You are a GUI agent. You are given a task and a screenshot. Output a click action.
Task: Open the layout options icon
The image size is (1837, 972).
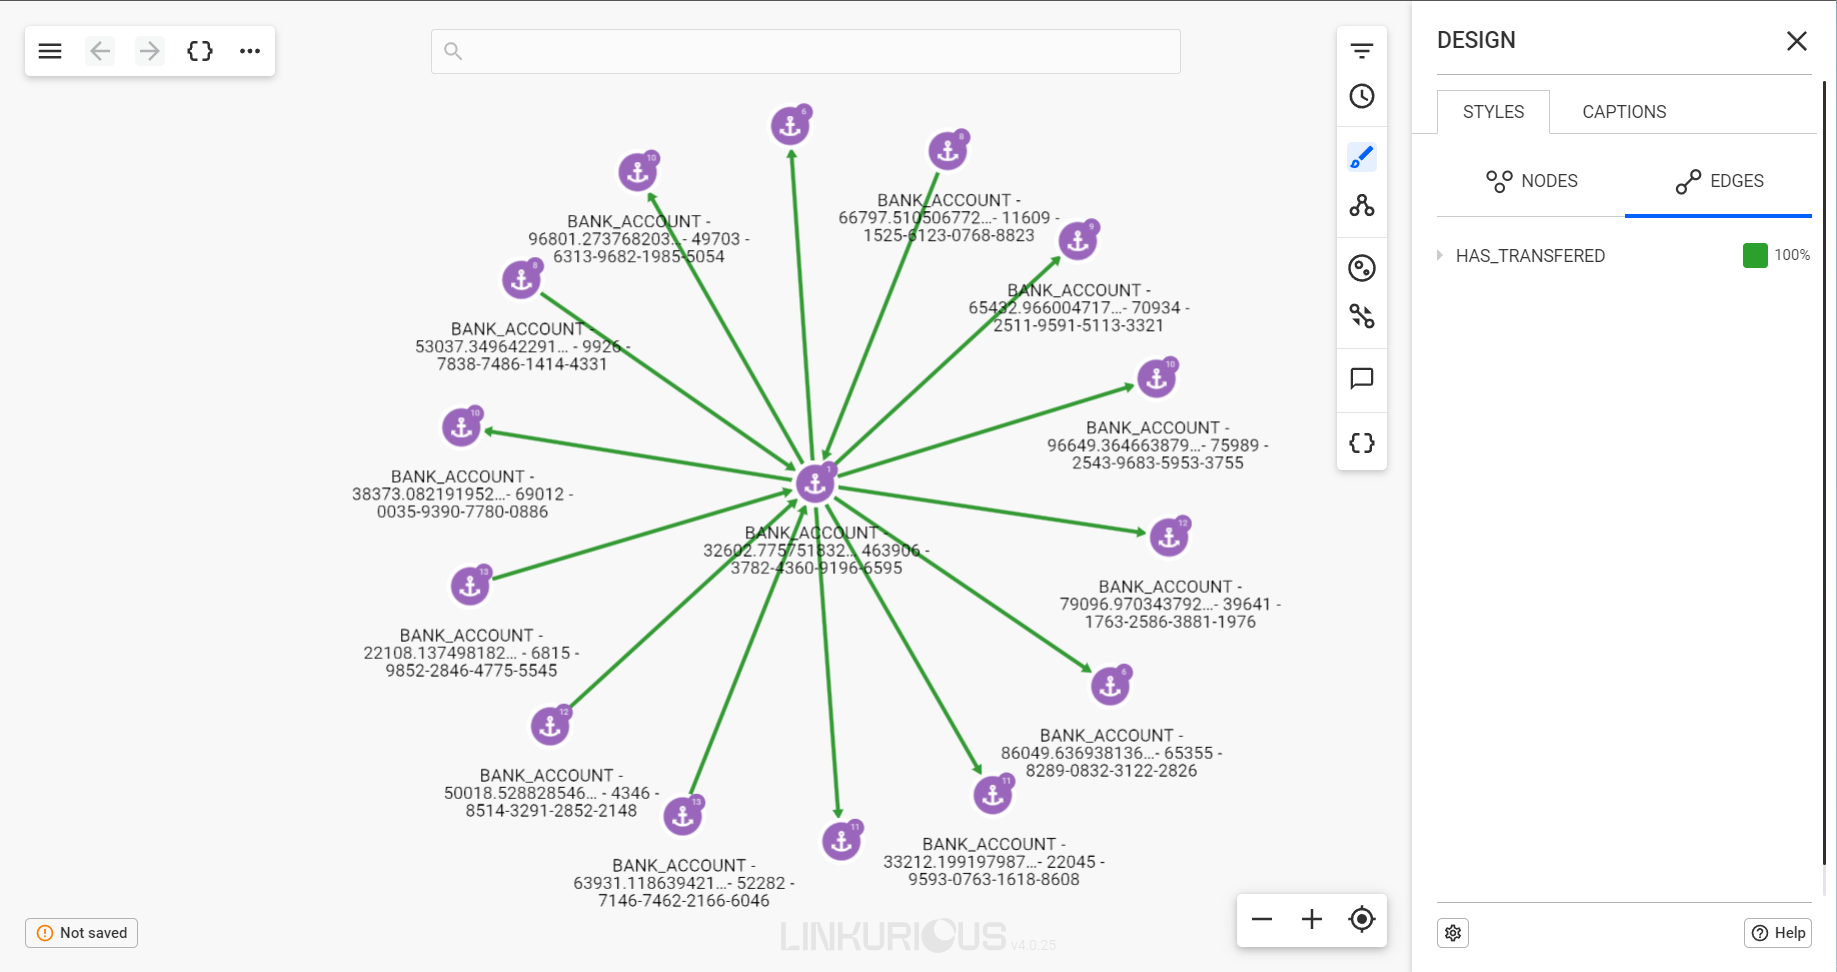point(1361,206)
